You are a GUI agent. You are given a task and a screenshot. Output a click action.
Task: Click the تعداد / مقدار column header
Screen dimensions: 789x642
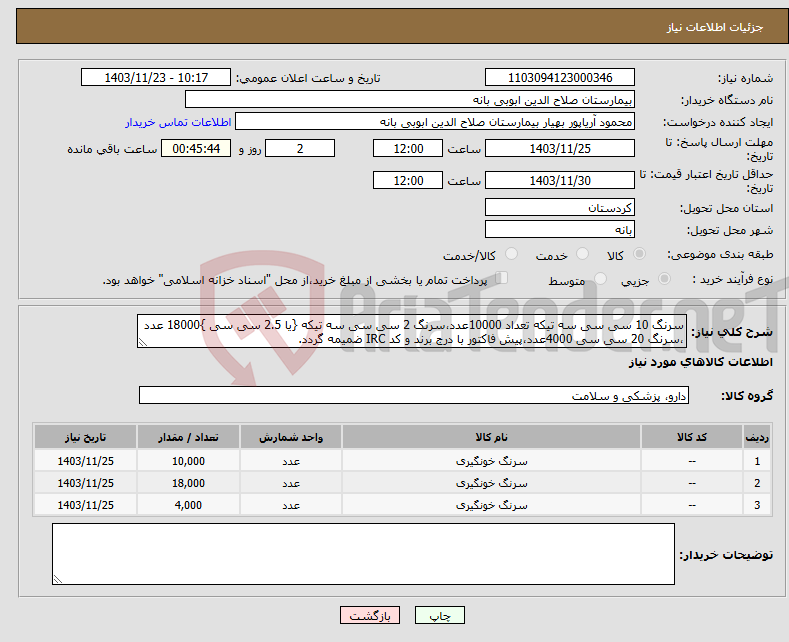(188, 437)
